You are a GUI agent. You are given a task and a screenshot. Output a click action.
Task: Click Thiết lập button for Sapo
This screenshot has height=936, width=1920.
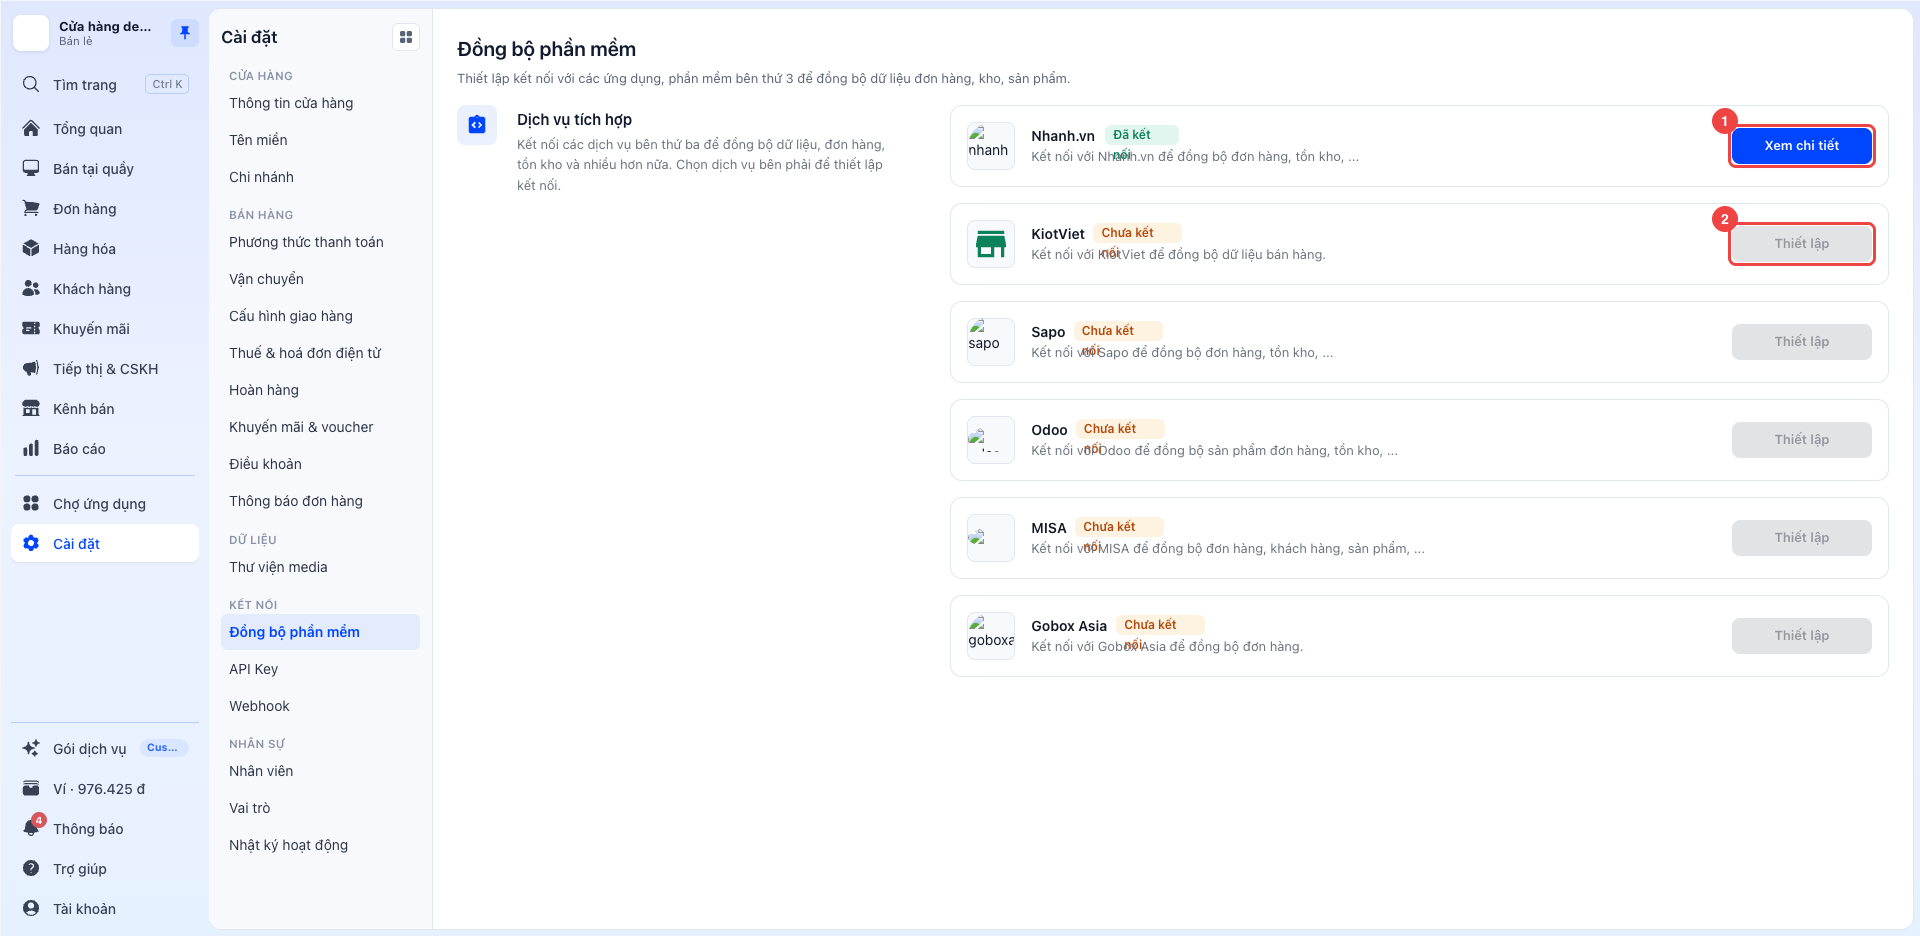(x=1801, y=342)
